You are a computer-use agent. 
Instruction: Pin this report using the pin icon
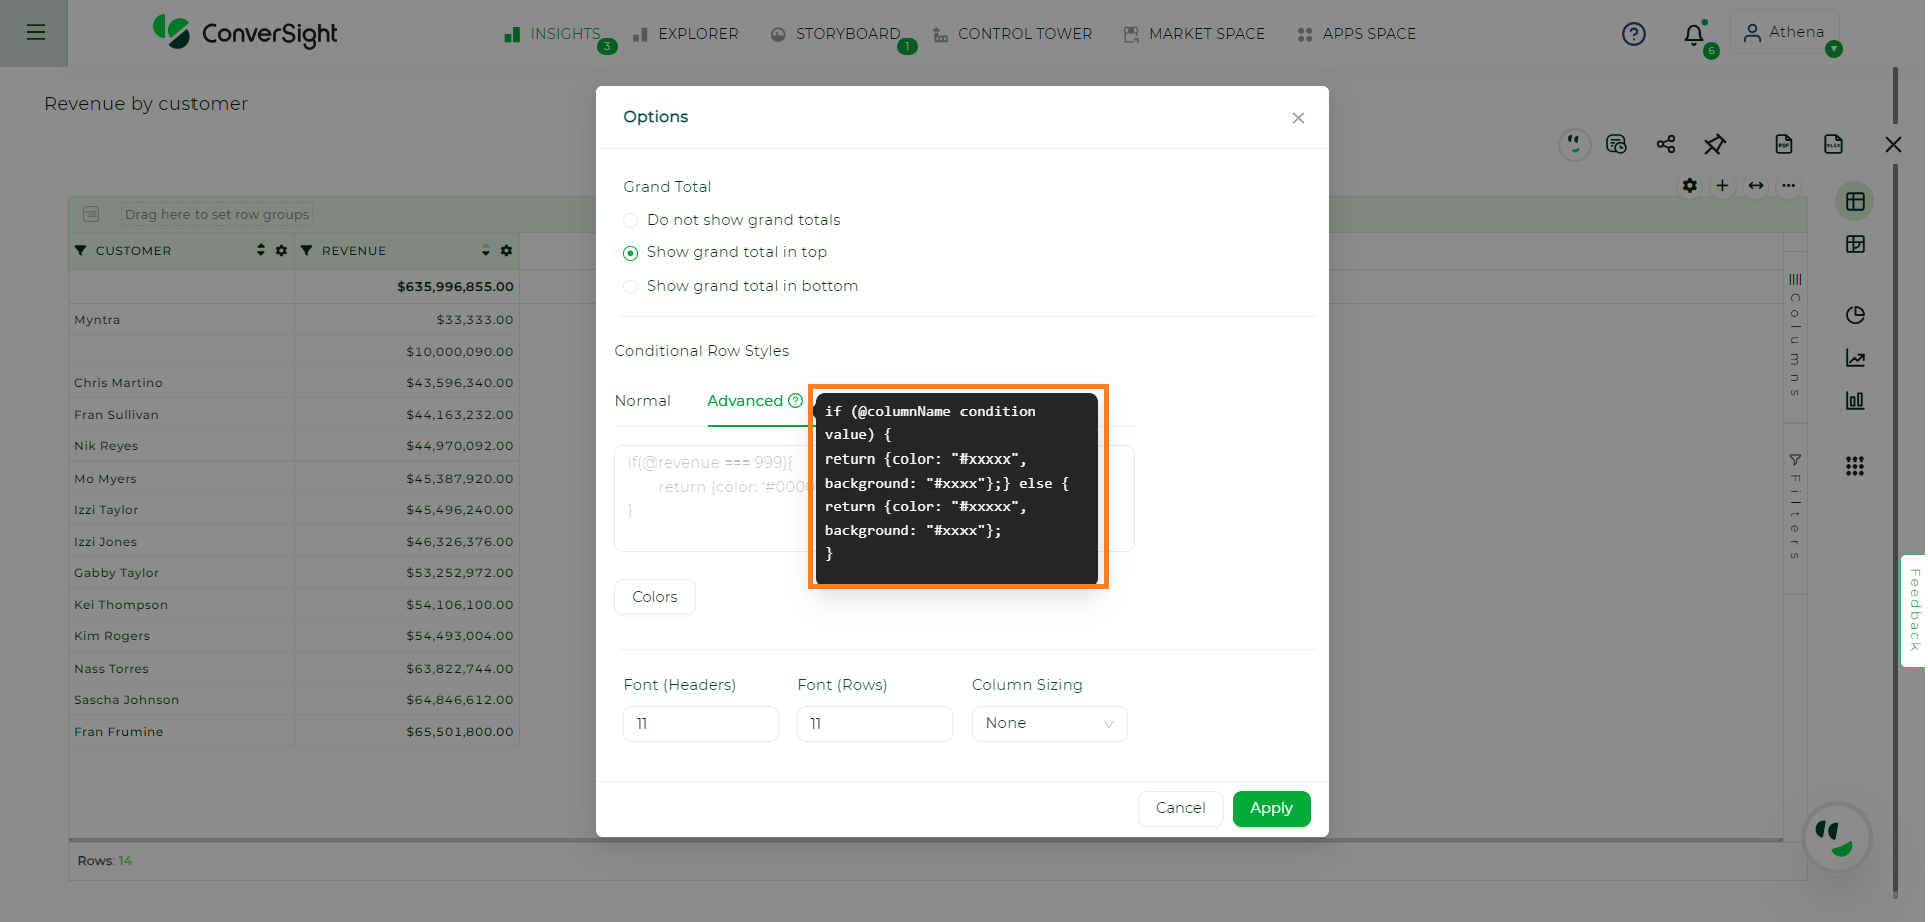point(1715,145)
